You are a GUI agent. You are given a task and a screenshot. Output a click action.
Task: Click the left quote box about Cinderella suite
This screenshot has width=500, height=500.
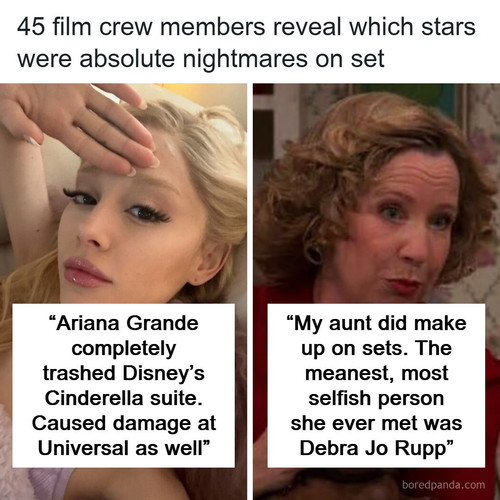124,385
